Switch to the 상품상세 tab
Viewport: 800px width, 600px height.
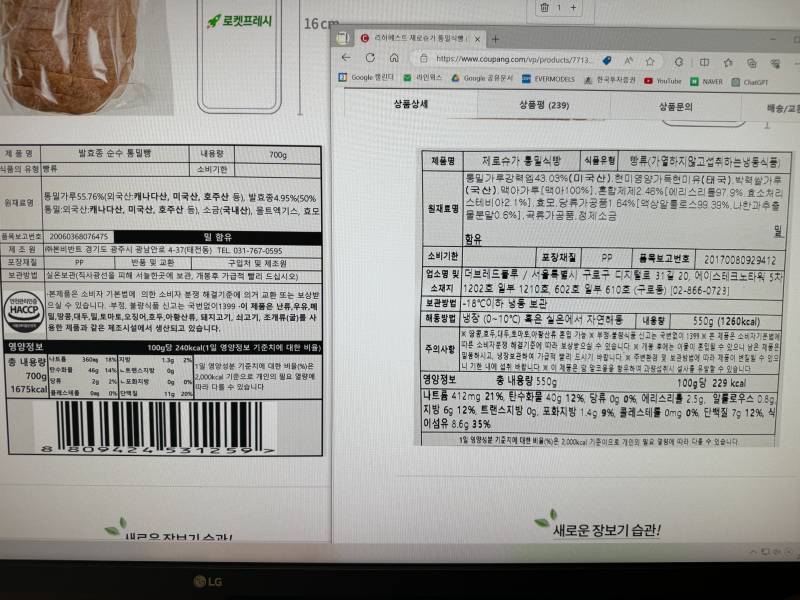click(411, 104)
